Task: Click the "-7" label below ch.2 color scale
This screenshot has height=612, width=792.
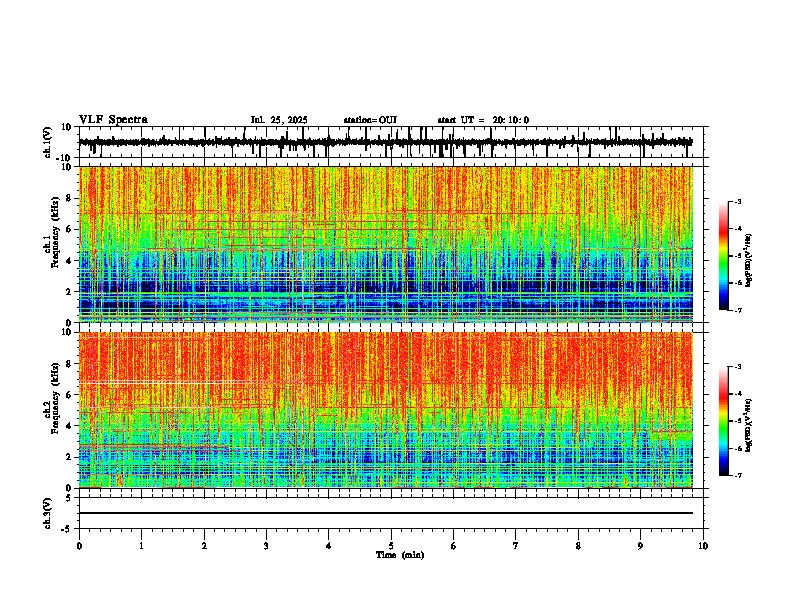Action: [737, 475]
